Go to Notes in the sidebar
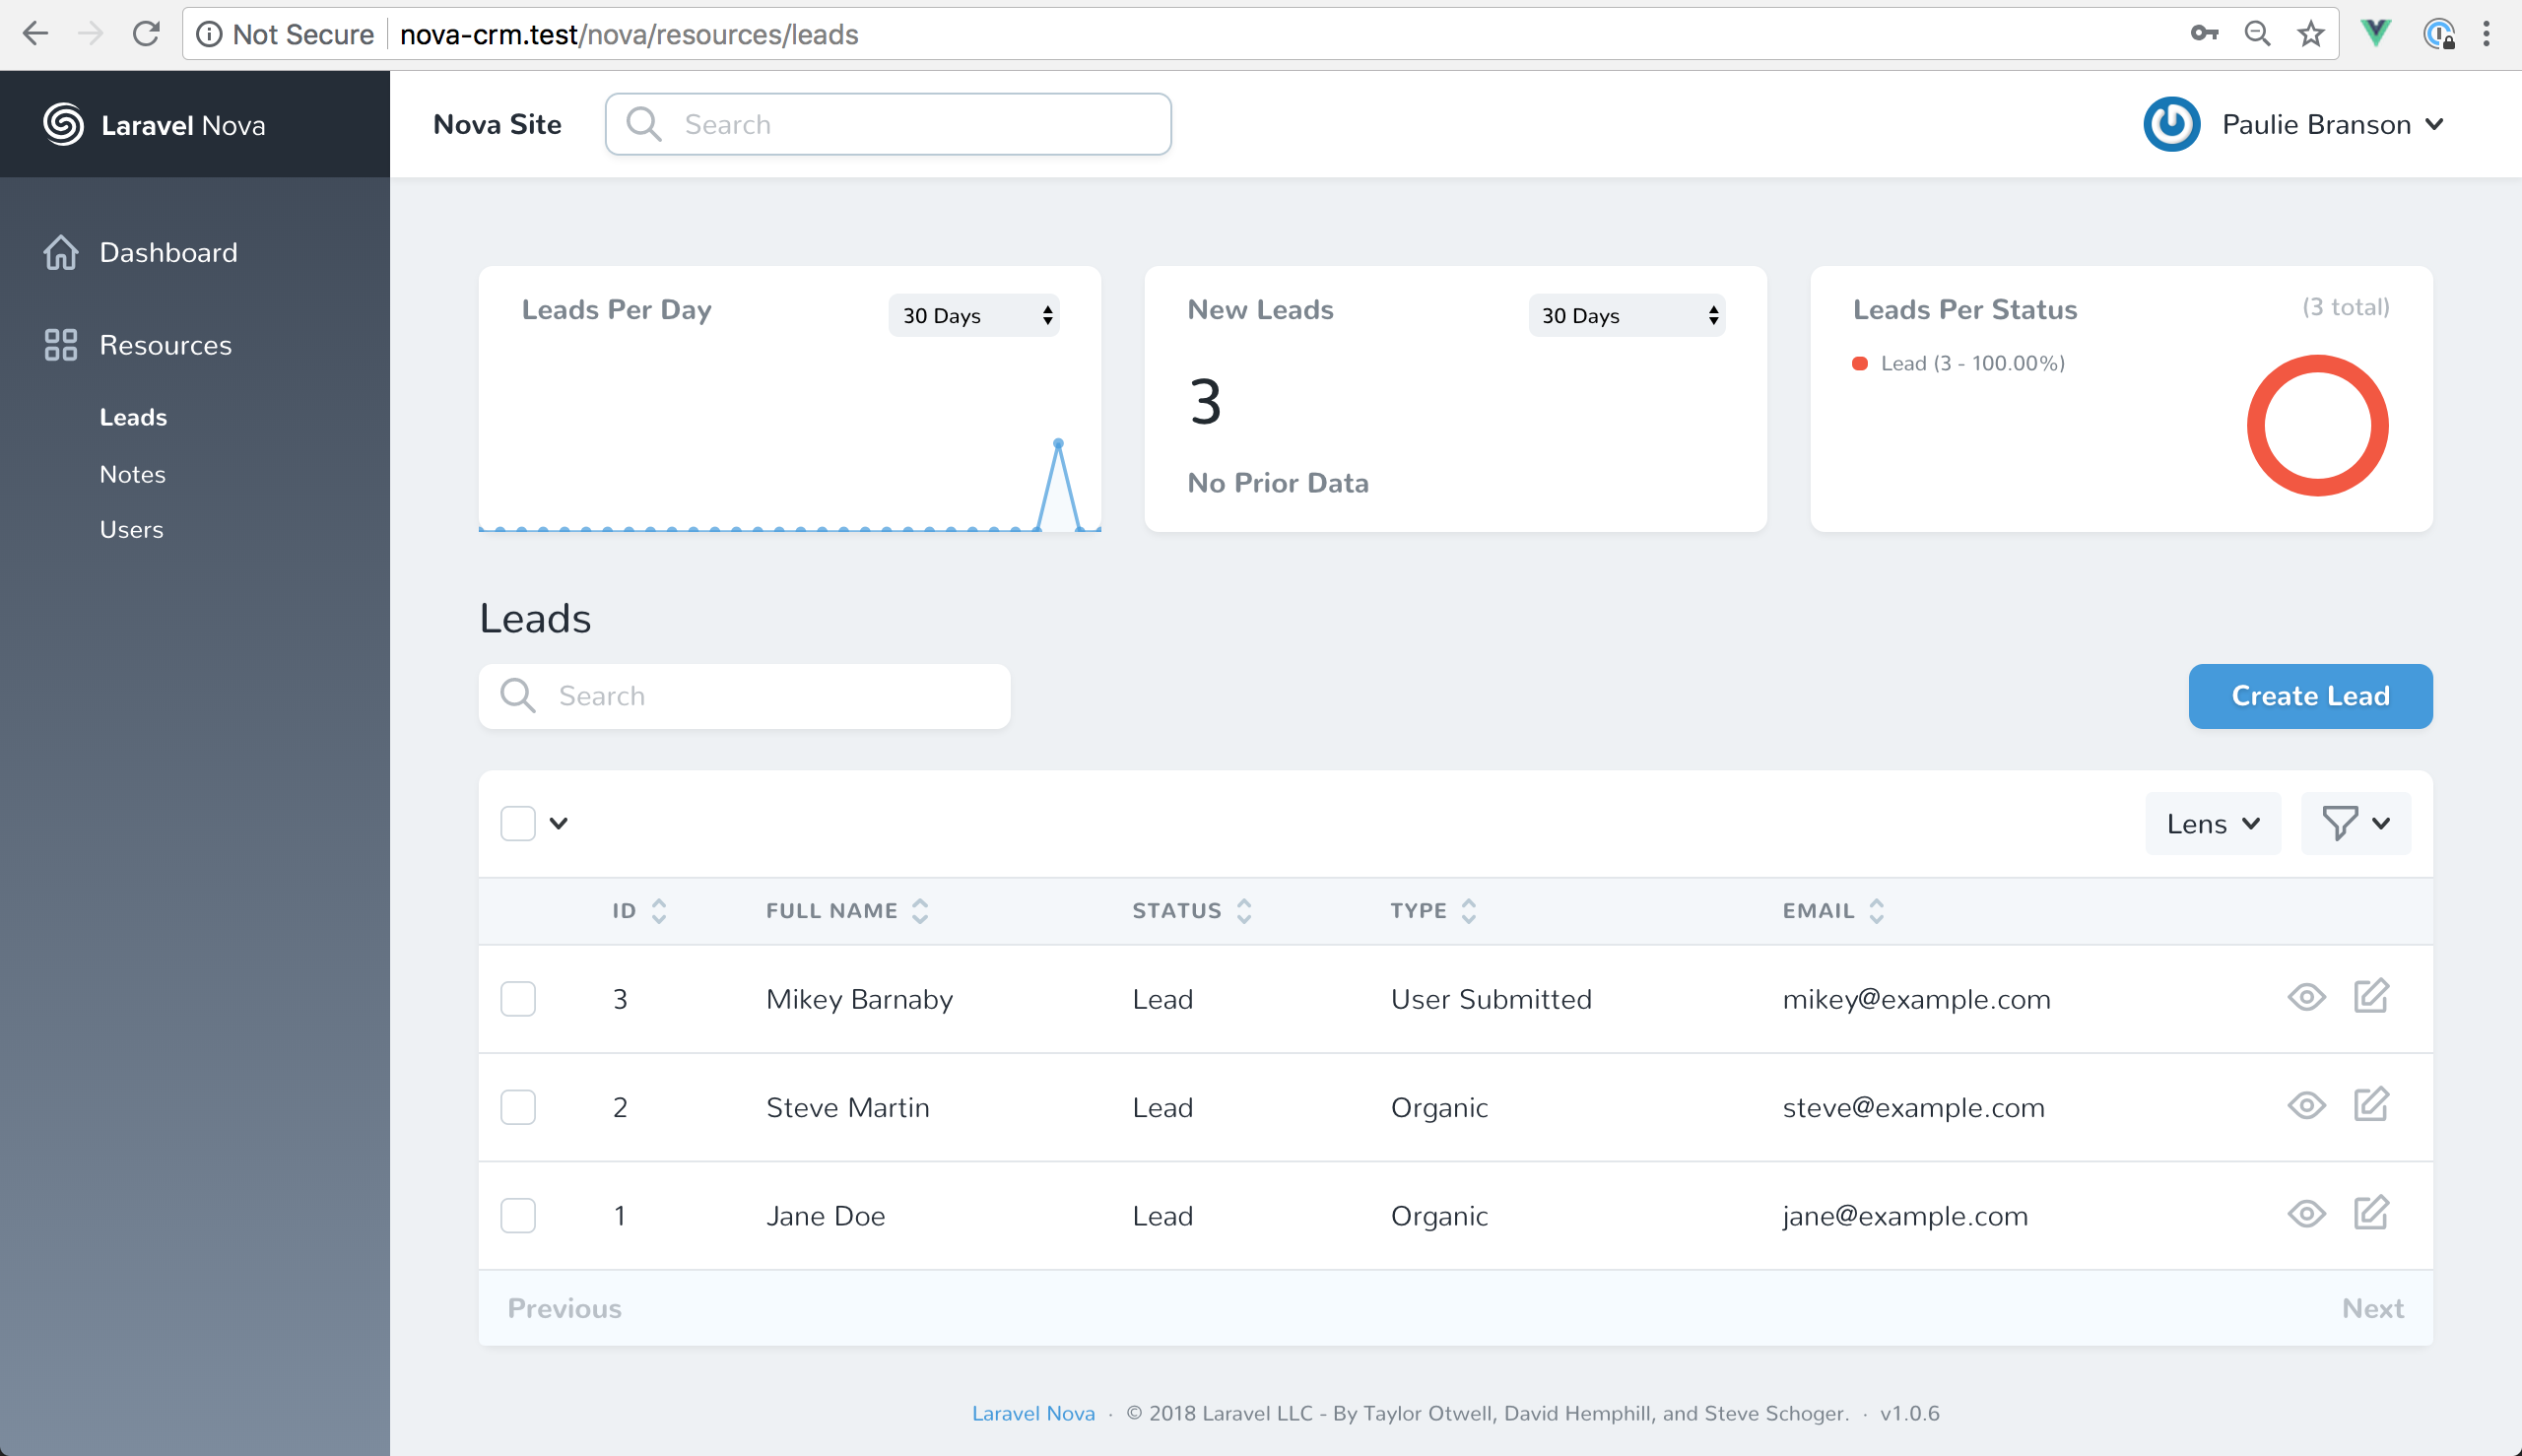 (132, 474)
